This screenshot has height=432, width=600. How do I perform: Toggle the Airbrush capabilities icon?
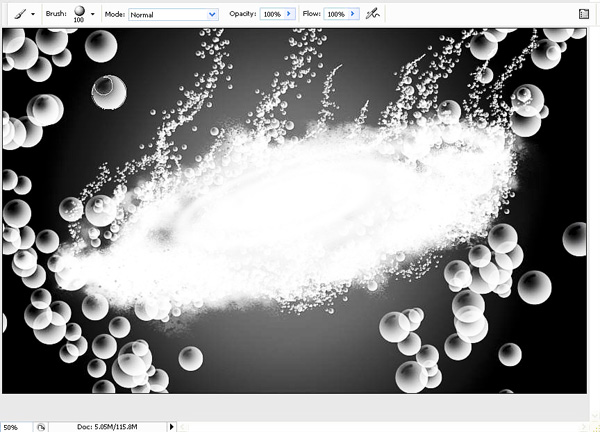(x=372, y=14)
